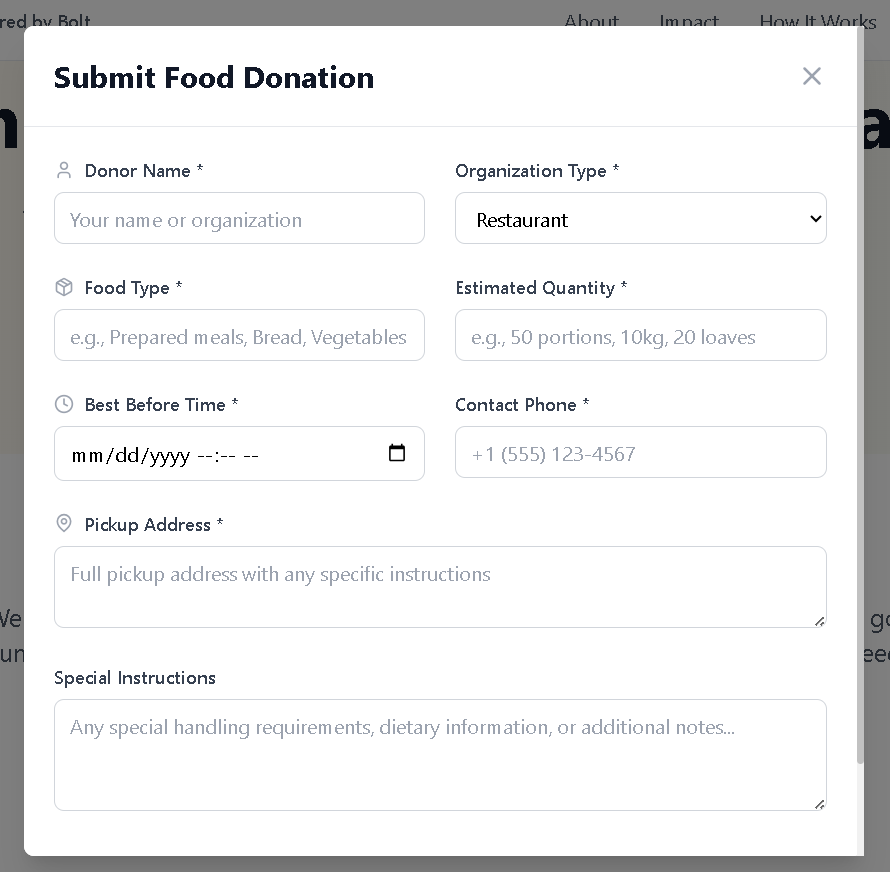Open the Impact page
This screenshot has width=890, height=872.
pos(689,21)
